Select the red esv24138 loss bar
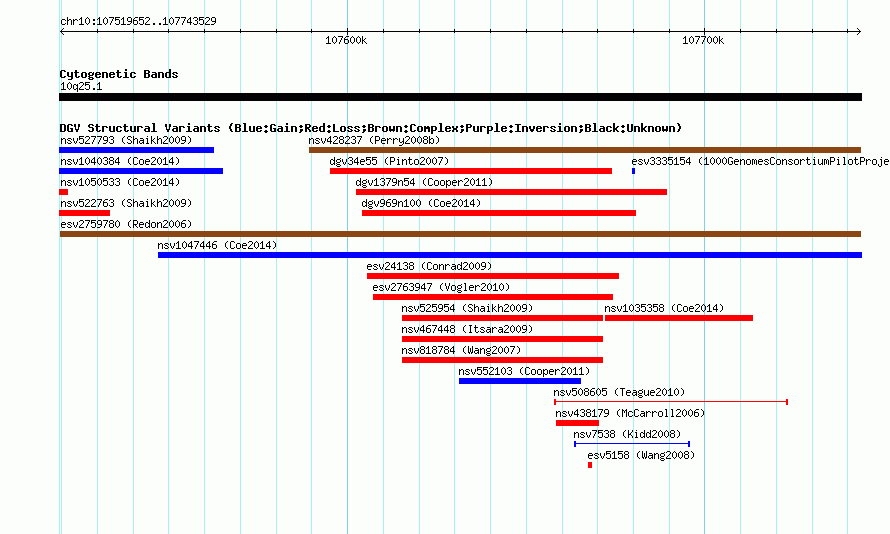The height and width of the screenshot is (534, 890). pos(493,276)
